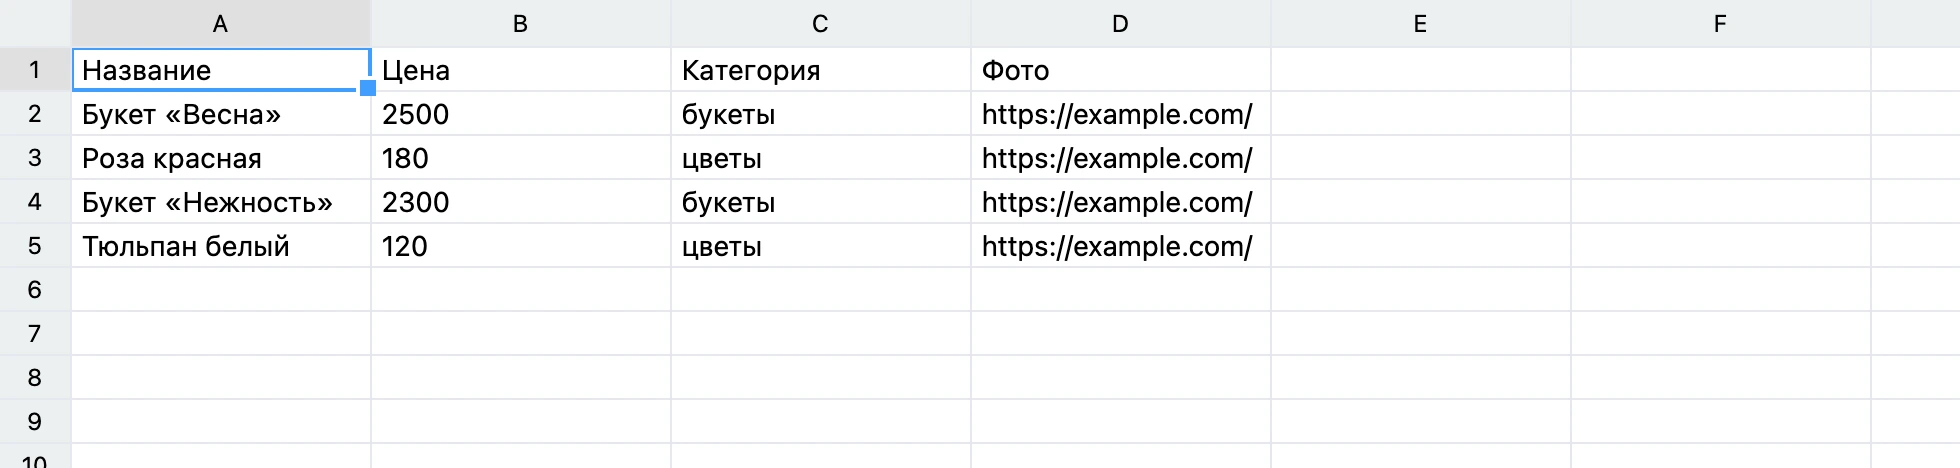Select the column C header
This screenshot has width=1960, height=468.
821,24
